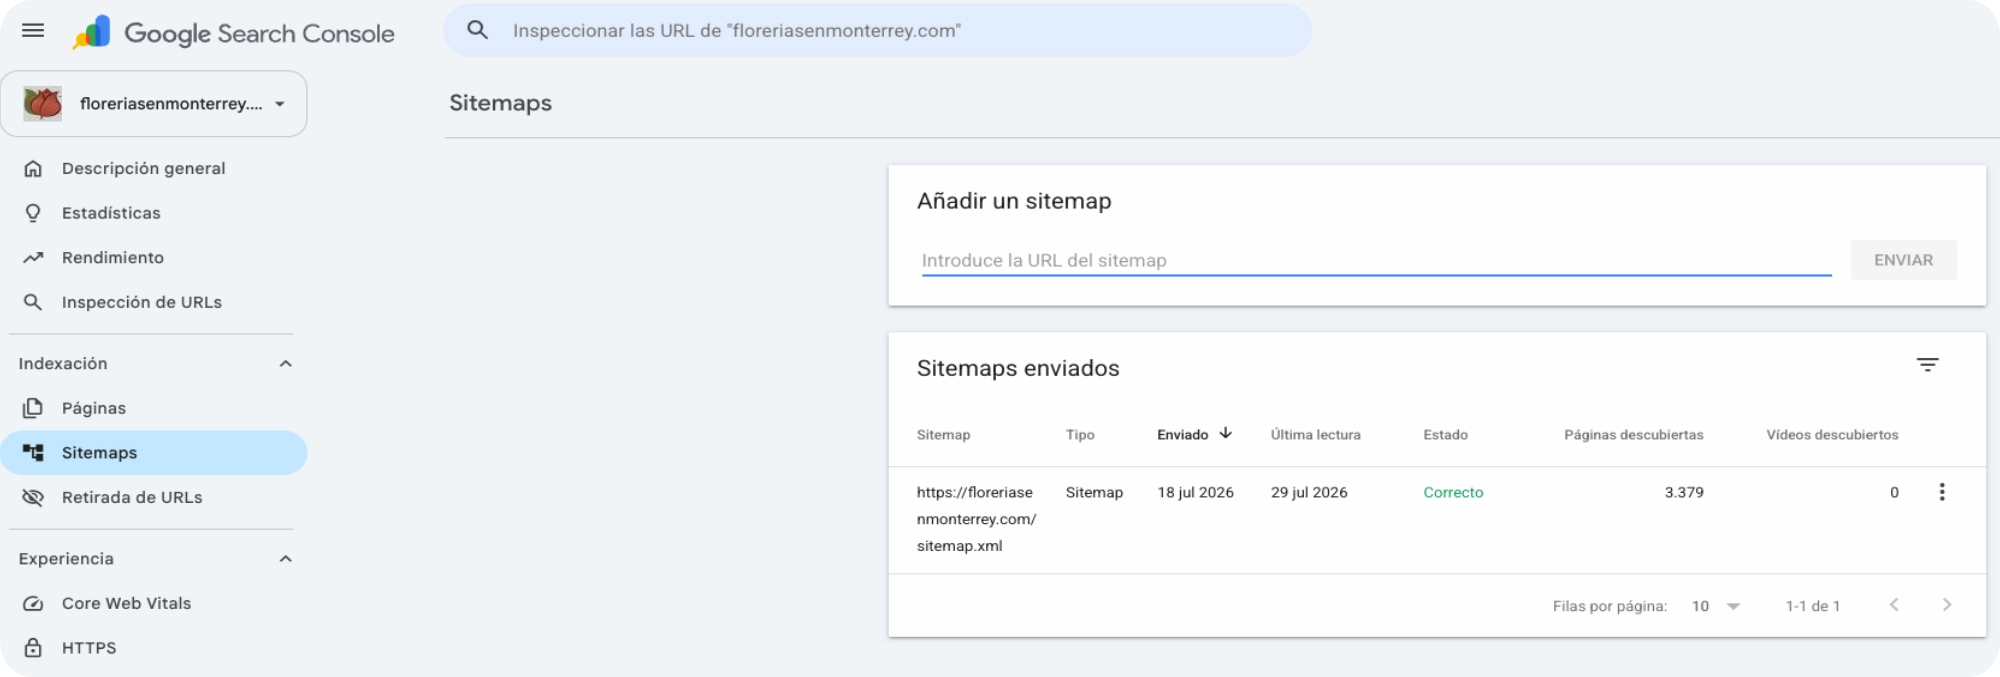Click the lightbulb Estadísticas icon
Viewport: 2000px width, 677px height.
click(x=33, y=213)
